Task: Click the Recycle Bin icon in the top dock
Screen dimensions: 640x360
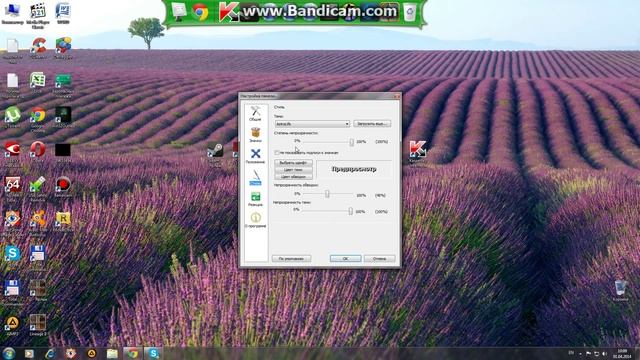Action: point(410,12)
